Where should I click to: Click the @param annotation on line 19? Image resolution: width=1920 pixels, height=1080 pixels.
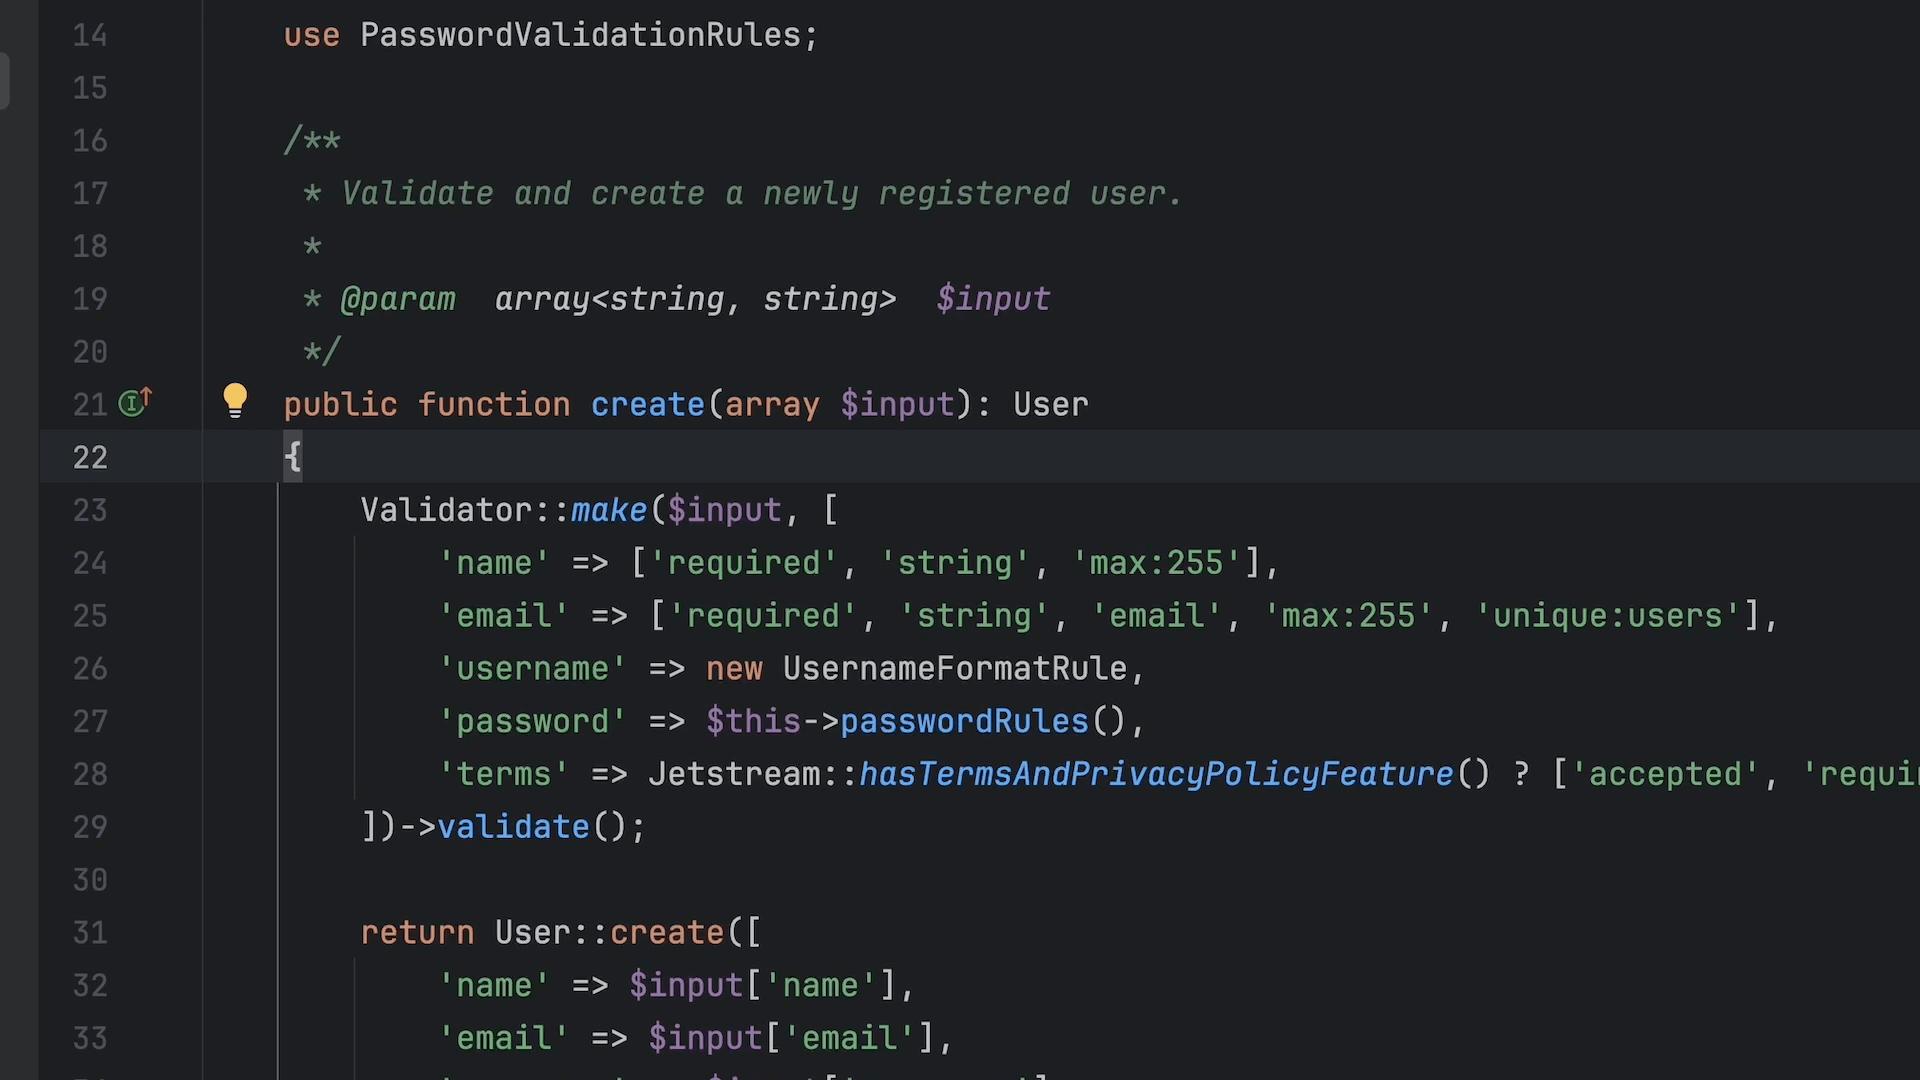397,298
